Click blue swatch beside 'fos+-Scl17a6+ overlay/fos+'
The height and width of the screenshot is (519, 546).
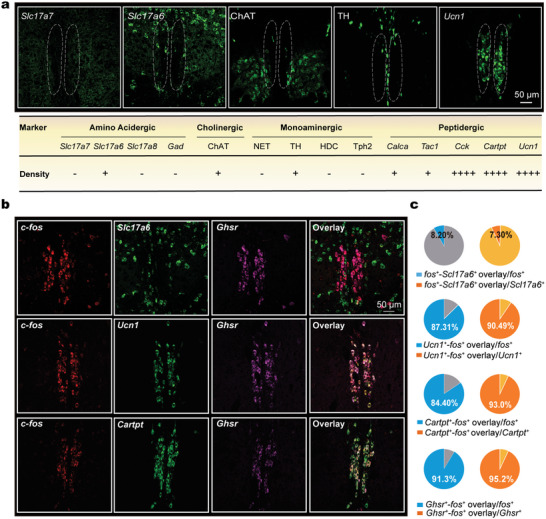[x=419, y=274]
